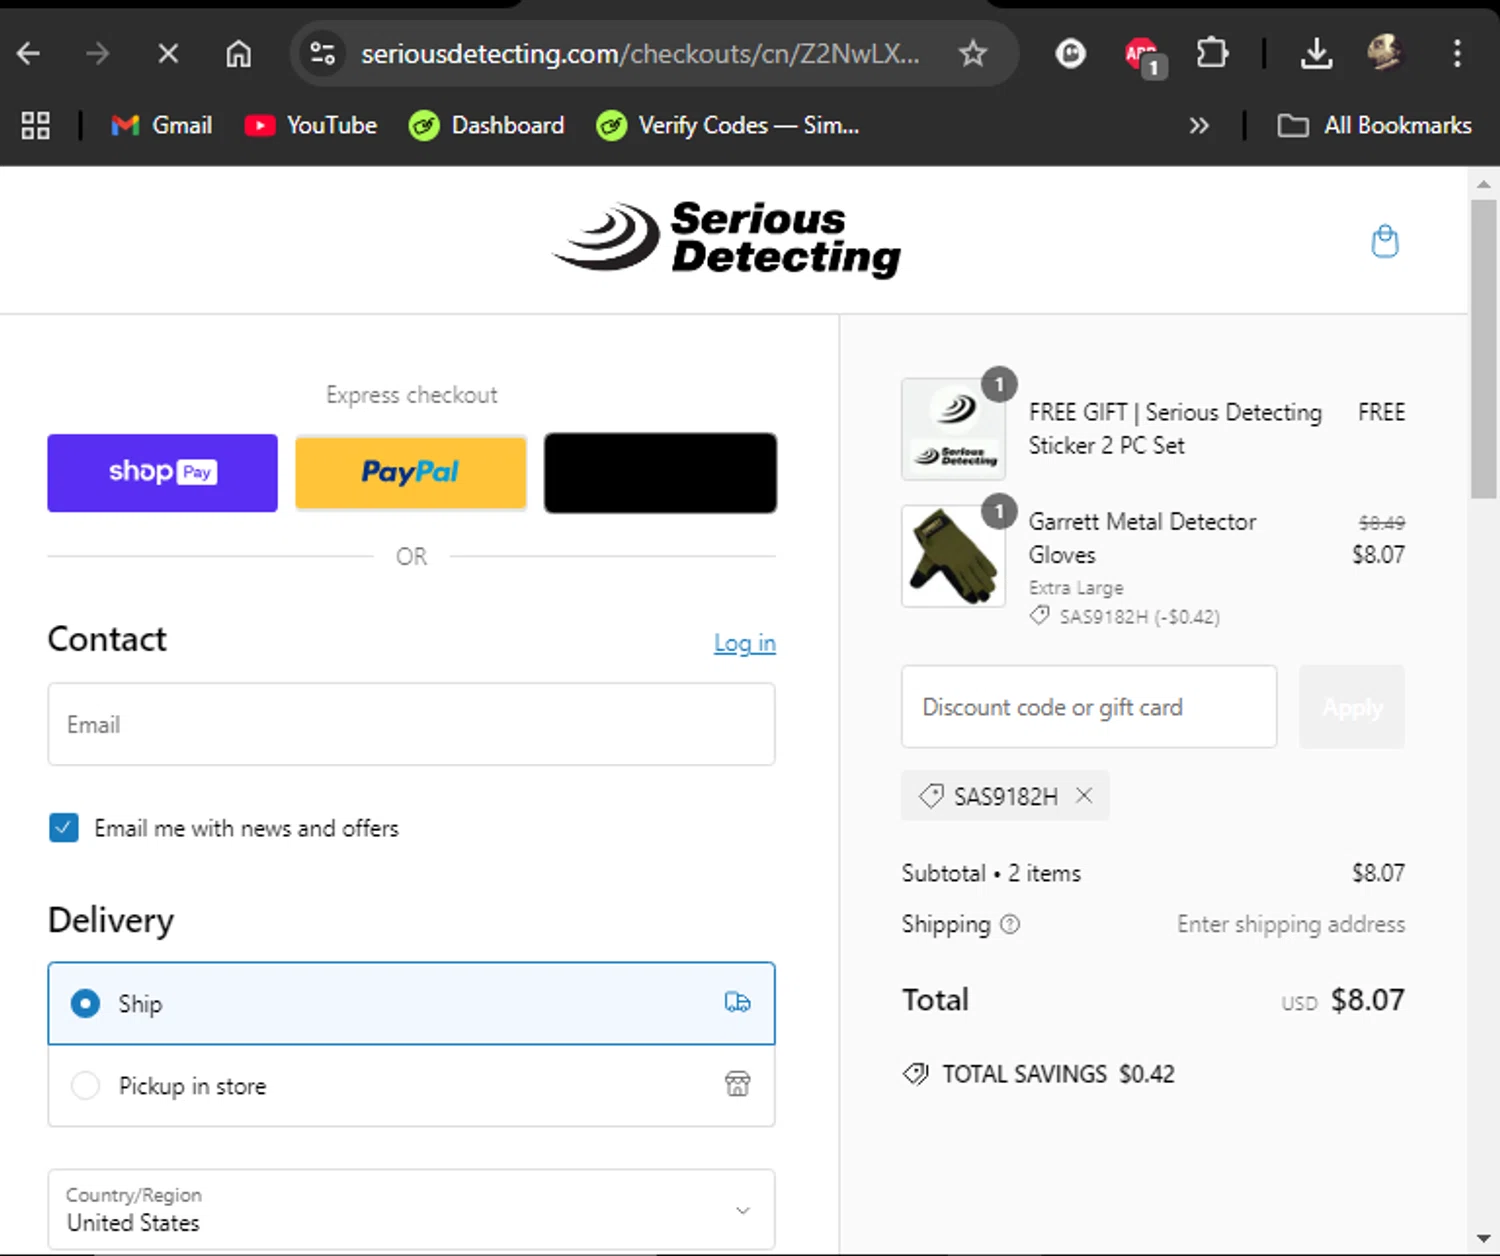1500x1256 pixels.
Task: Select Pickup in store option
Action: coord(411,1085)
